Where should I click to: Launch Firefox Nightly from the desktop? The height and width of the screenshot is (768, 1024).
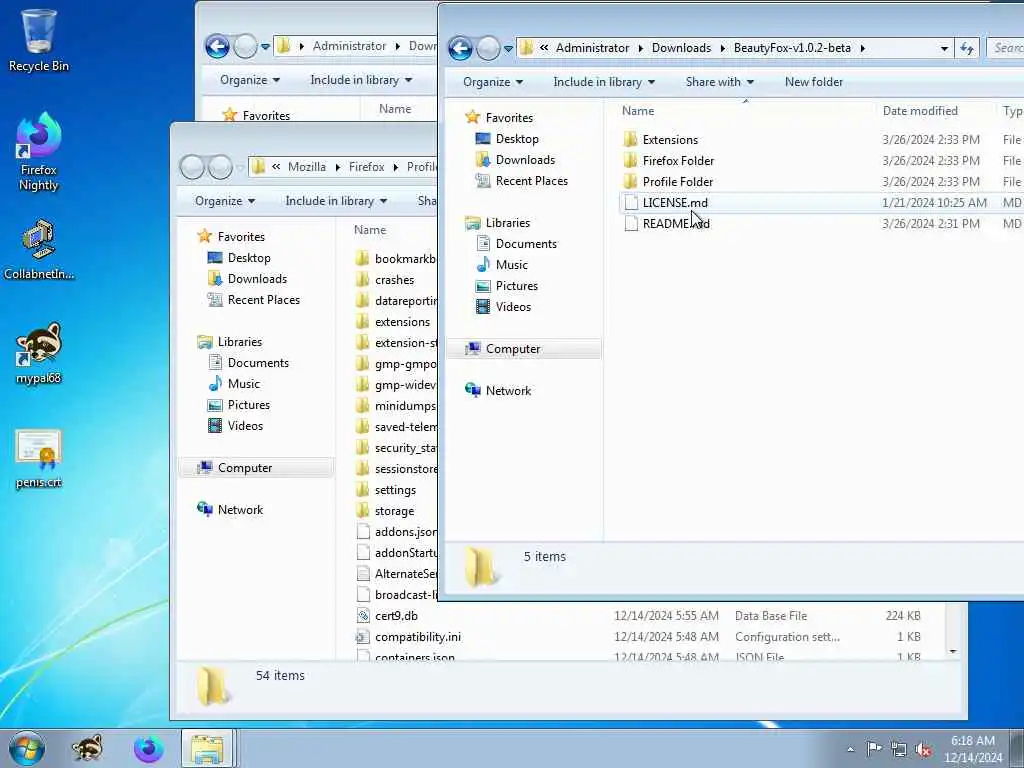(39, 152)
